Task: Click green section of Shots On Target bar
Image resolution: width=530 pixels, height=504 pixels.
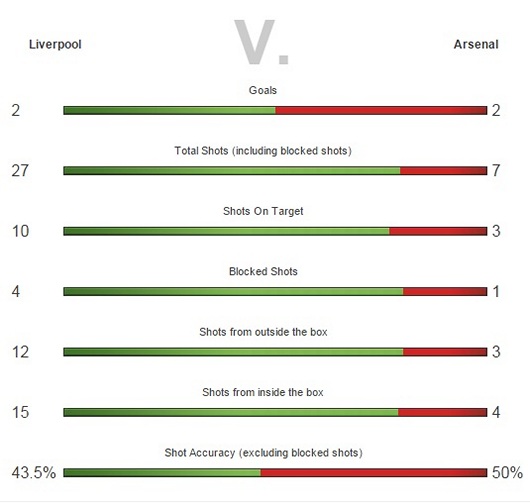Action: (x=226, y=231)
